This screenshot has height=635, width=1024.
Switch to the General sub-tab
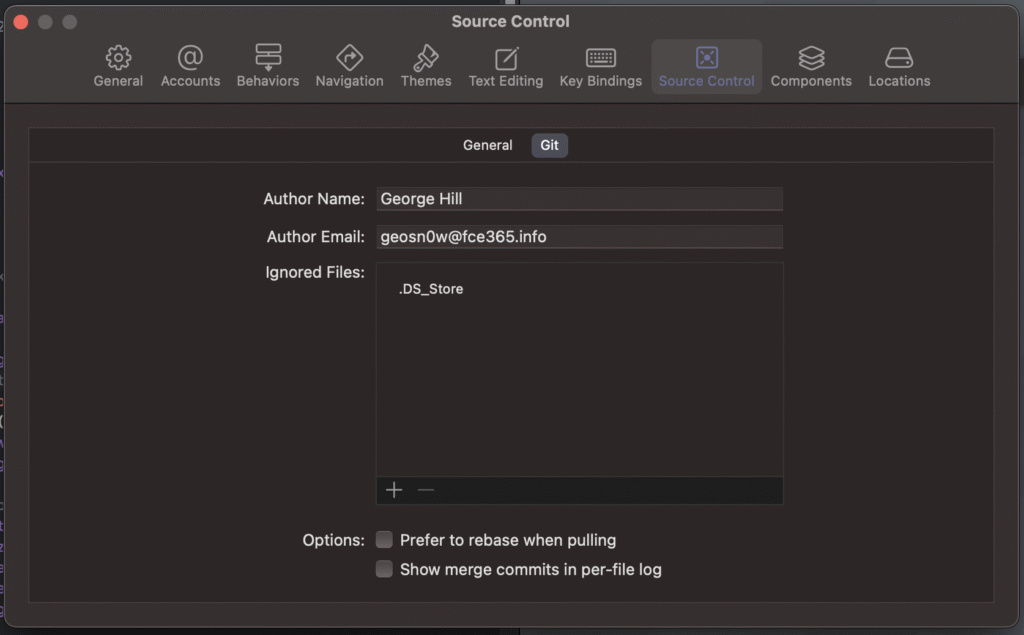tap(487, 145)
